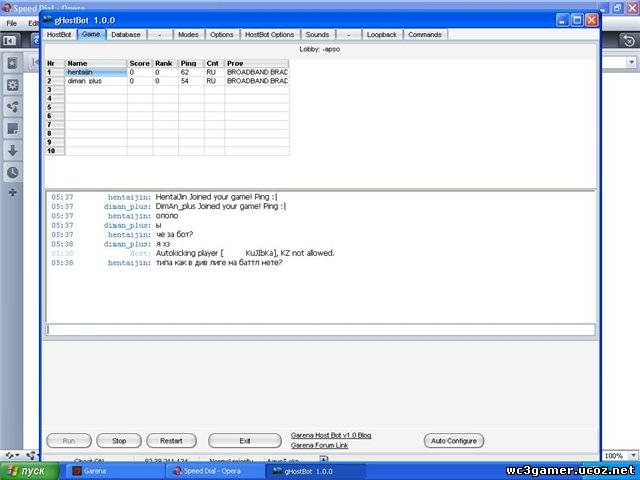Open the Downloads arrow panel in Opera sidebar
The image size is (640, 480).
pyautogui.click(x=13, y=151)
